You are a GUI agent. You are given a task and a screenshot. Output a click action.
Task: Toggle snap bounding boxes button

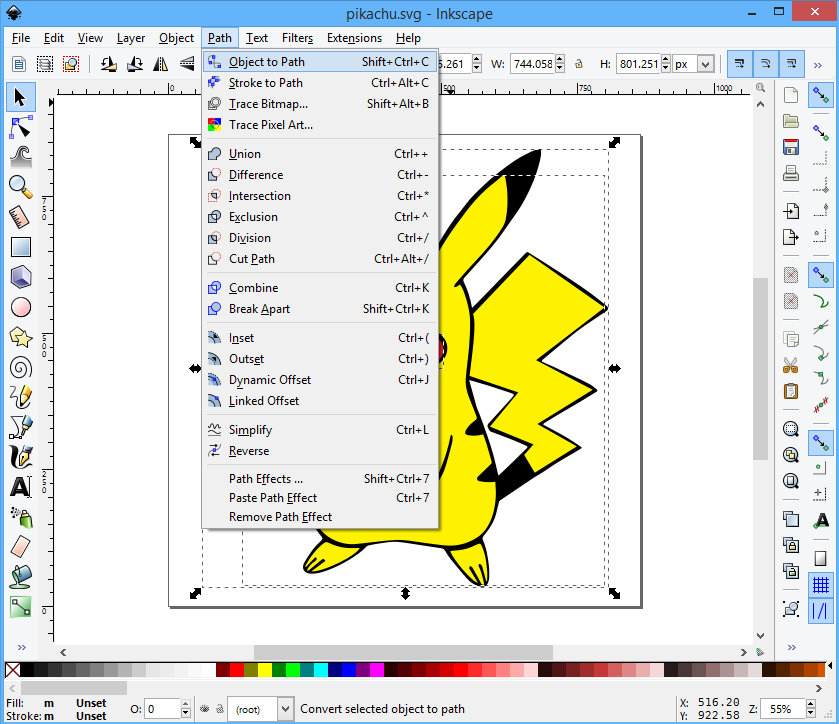[820, 131]
